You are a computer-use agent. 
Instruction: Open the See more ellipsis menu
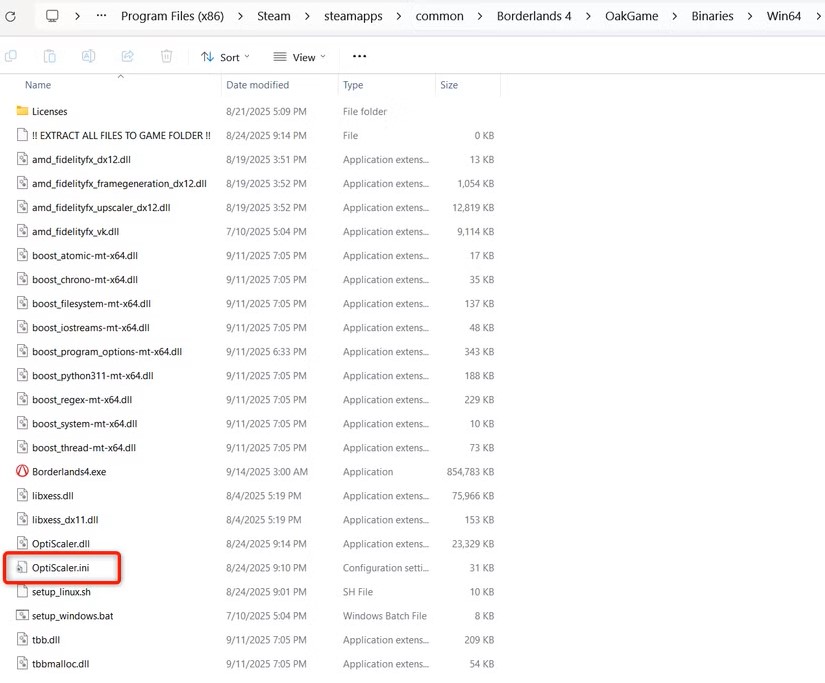[x=359, y=57]
